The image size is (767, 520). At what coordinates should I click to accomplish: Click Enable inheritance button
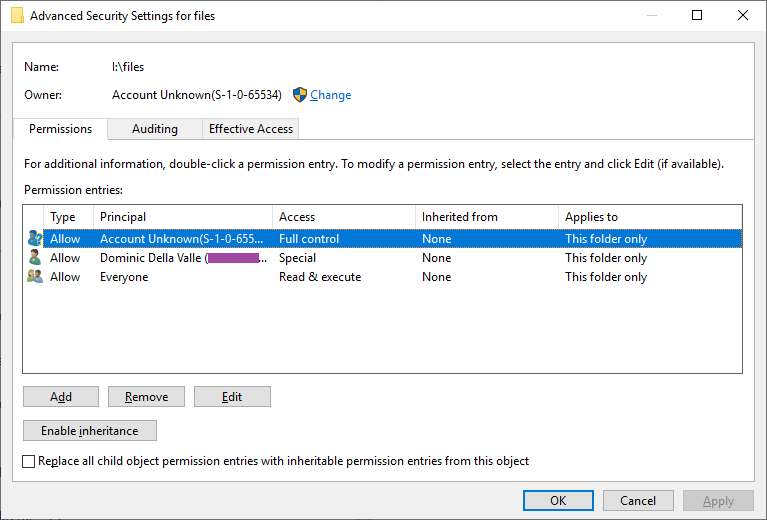coord(90,430)
